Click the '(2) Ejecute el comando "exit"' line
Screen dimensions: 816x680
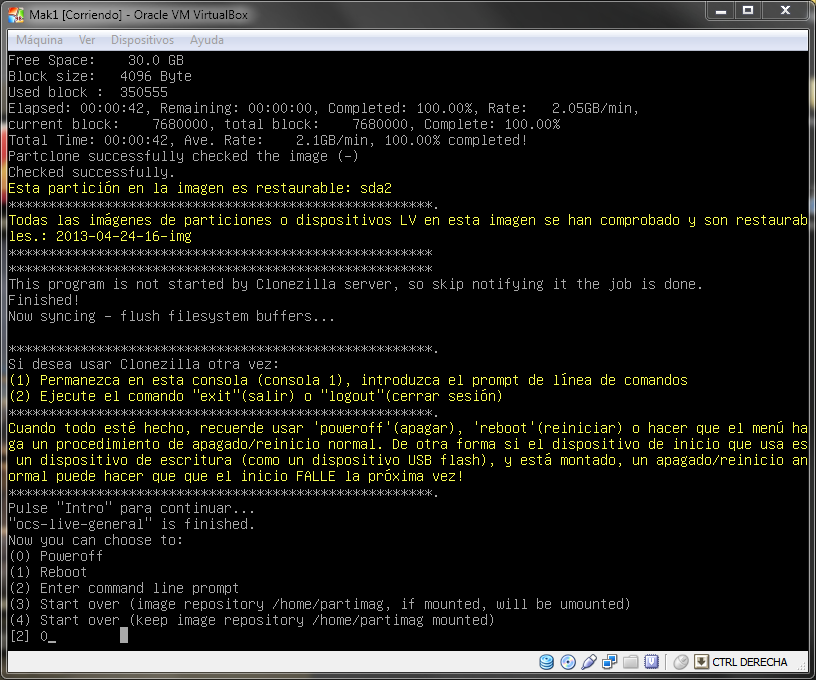[256, 396]
